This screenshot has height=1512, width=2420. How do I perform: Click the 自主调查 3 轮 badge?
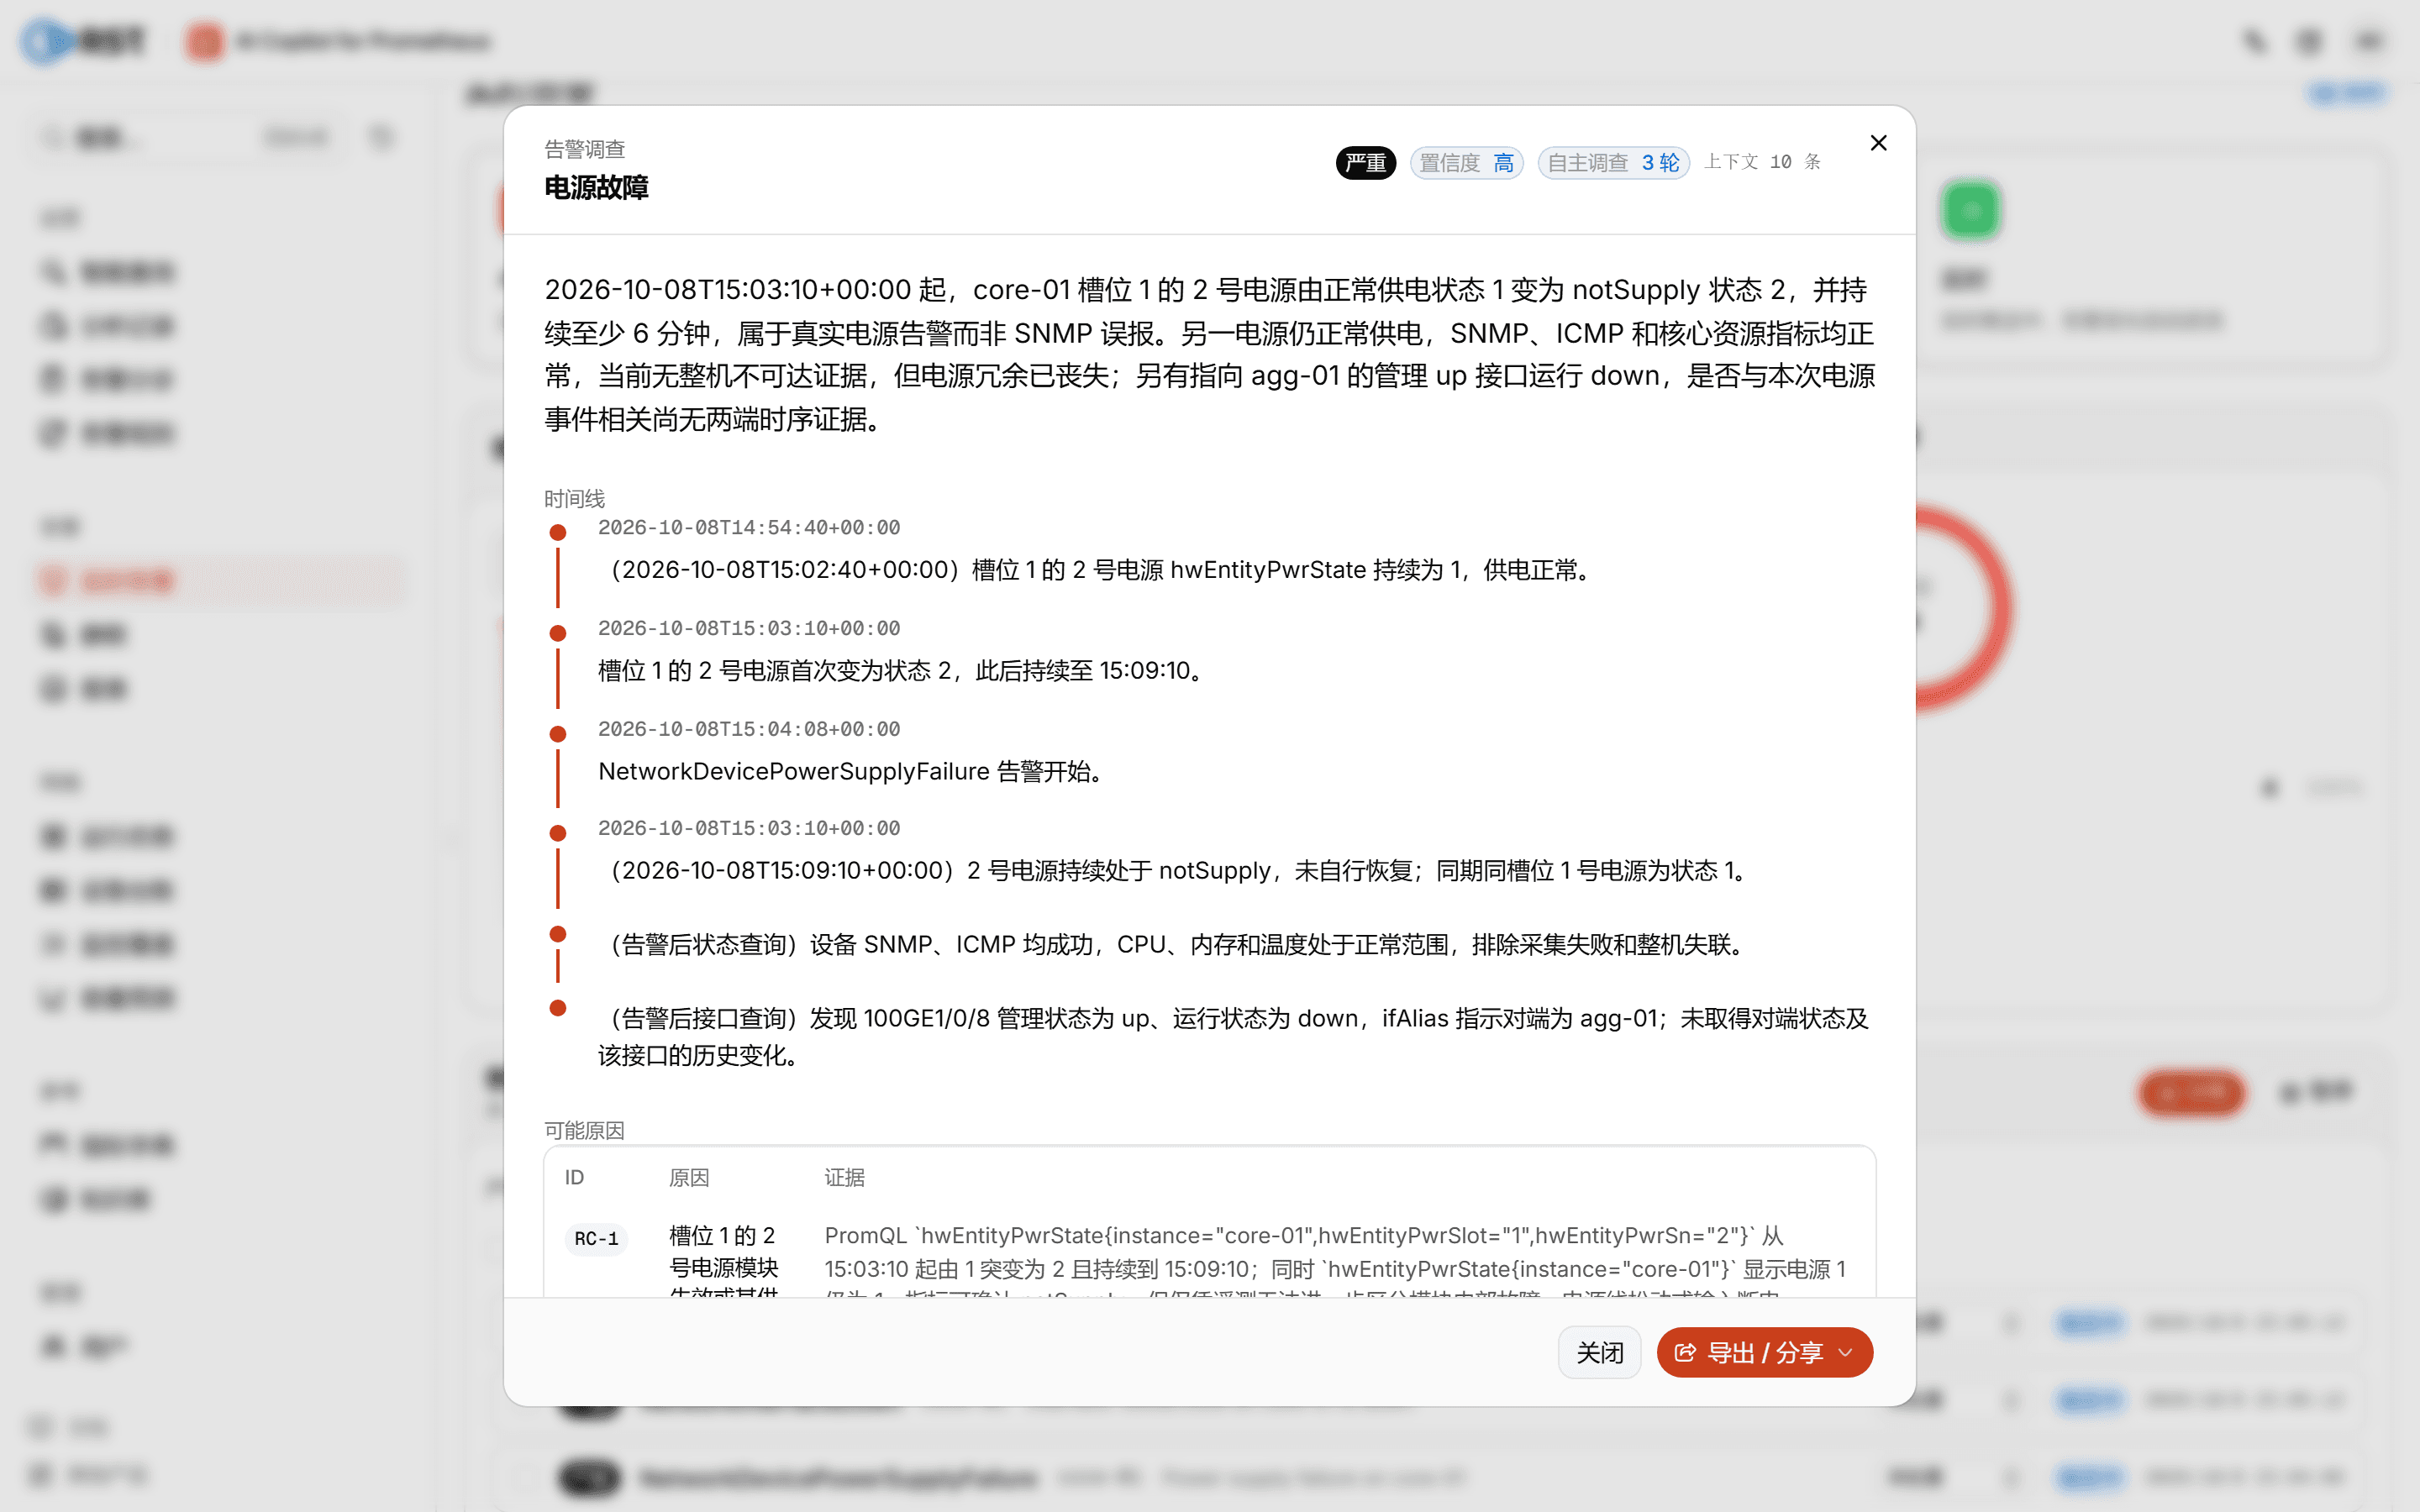[1613, 163]
